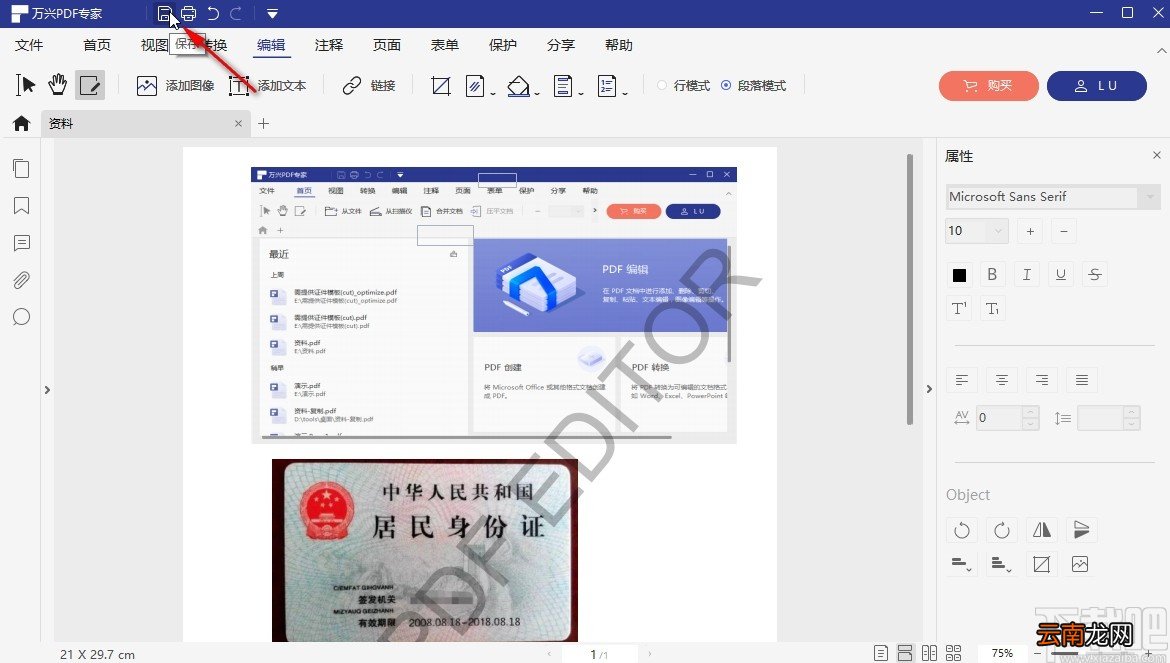
Task: Decrease font size with minus button
Action: tap(1064, 231)
